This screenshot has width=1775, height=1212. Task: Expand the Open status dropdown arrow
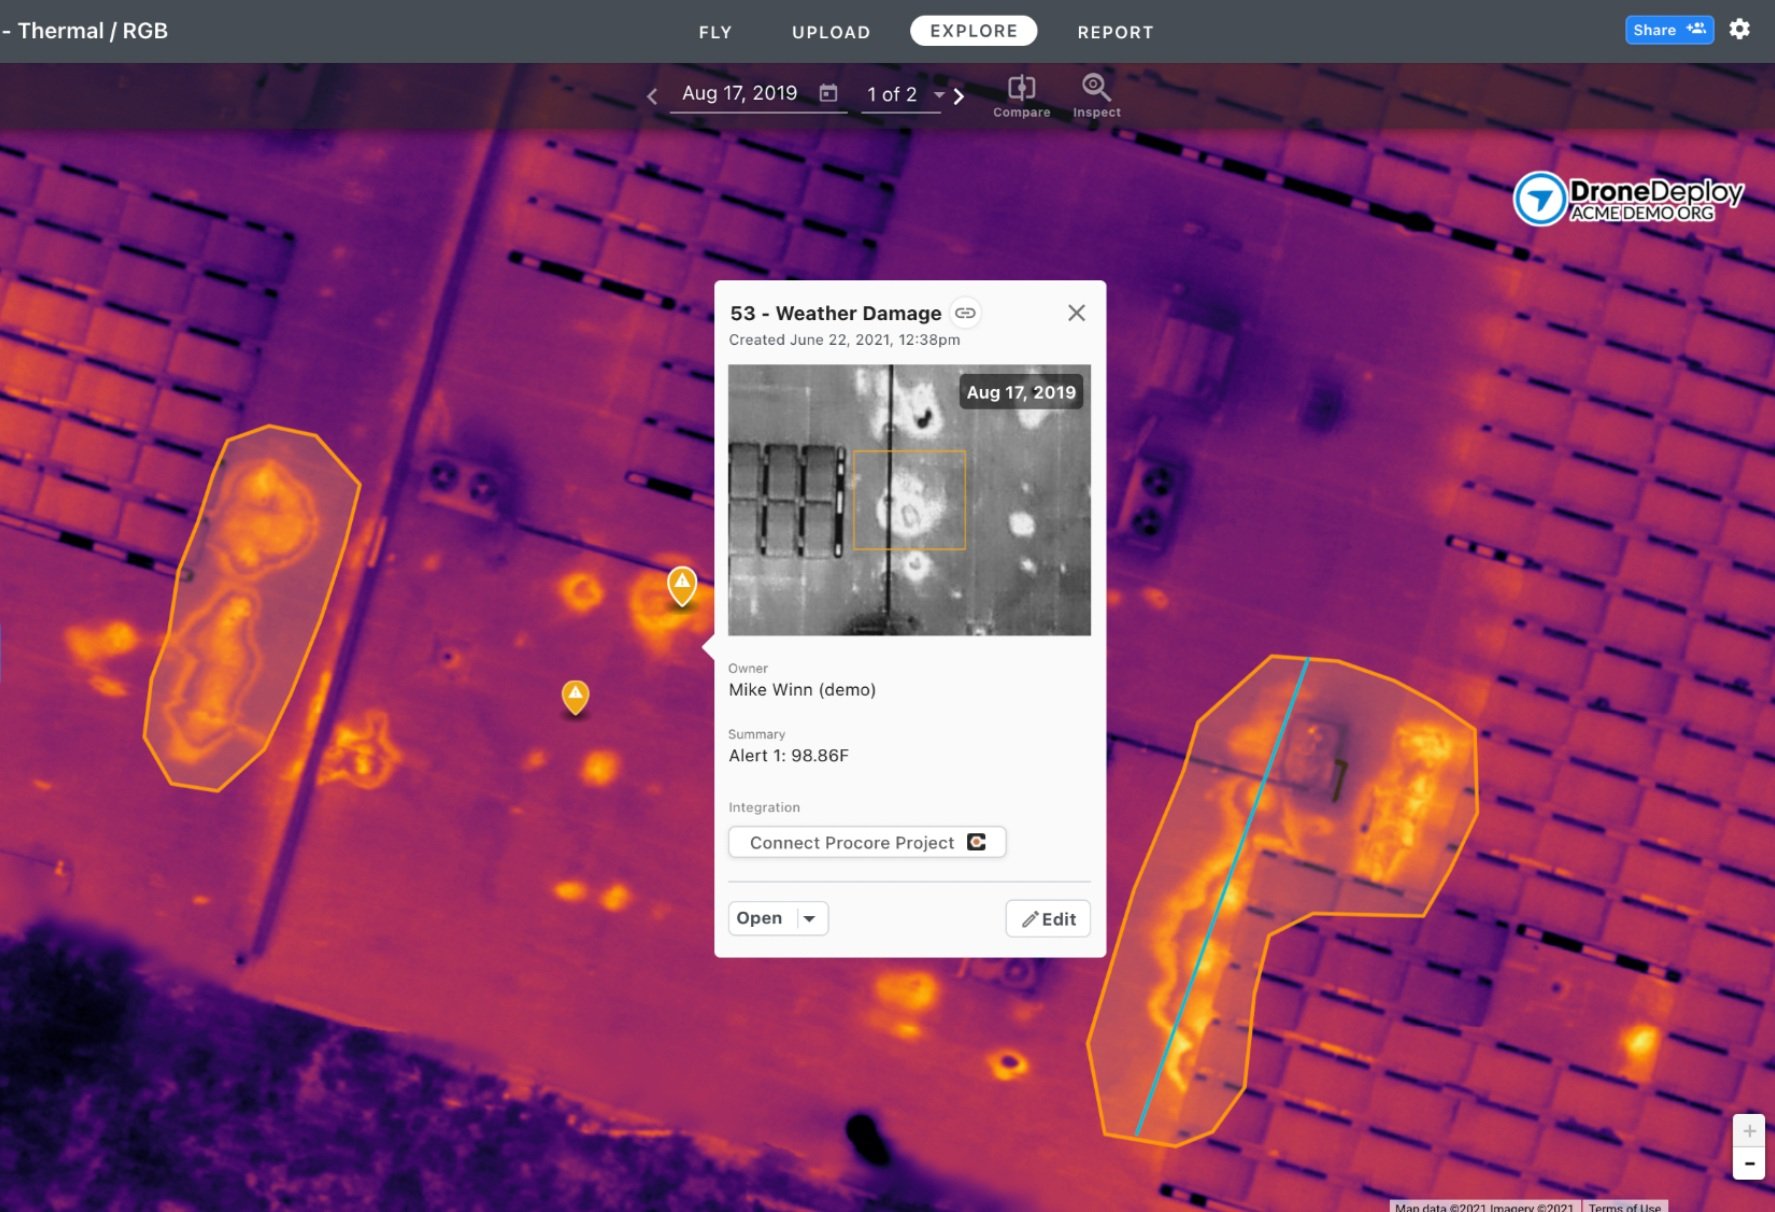810,918
